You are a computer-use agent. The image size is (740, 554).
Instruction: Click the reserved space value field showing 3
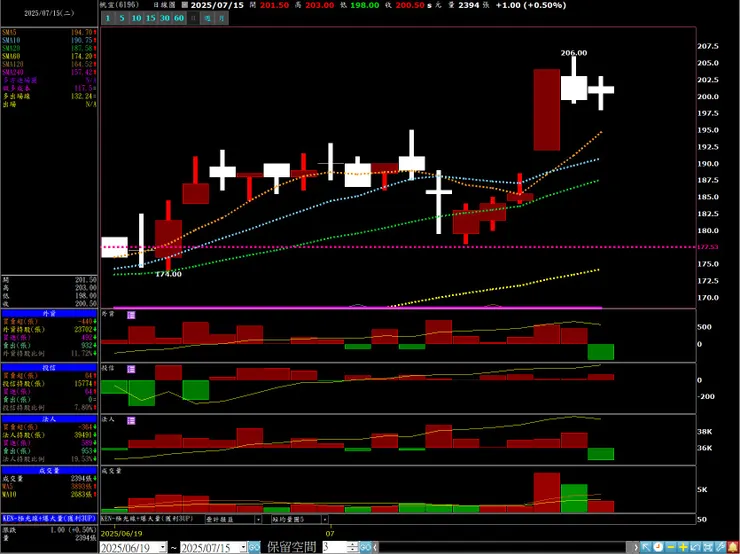(336, 547)
